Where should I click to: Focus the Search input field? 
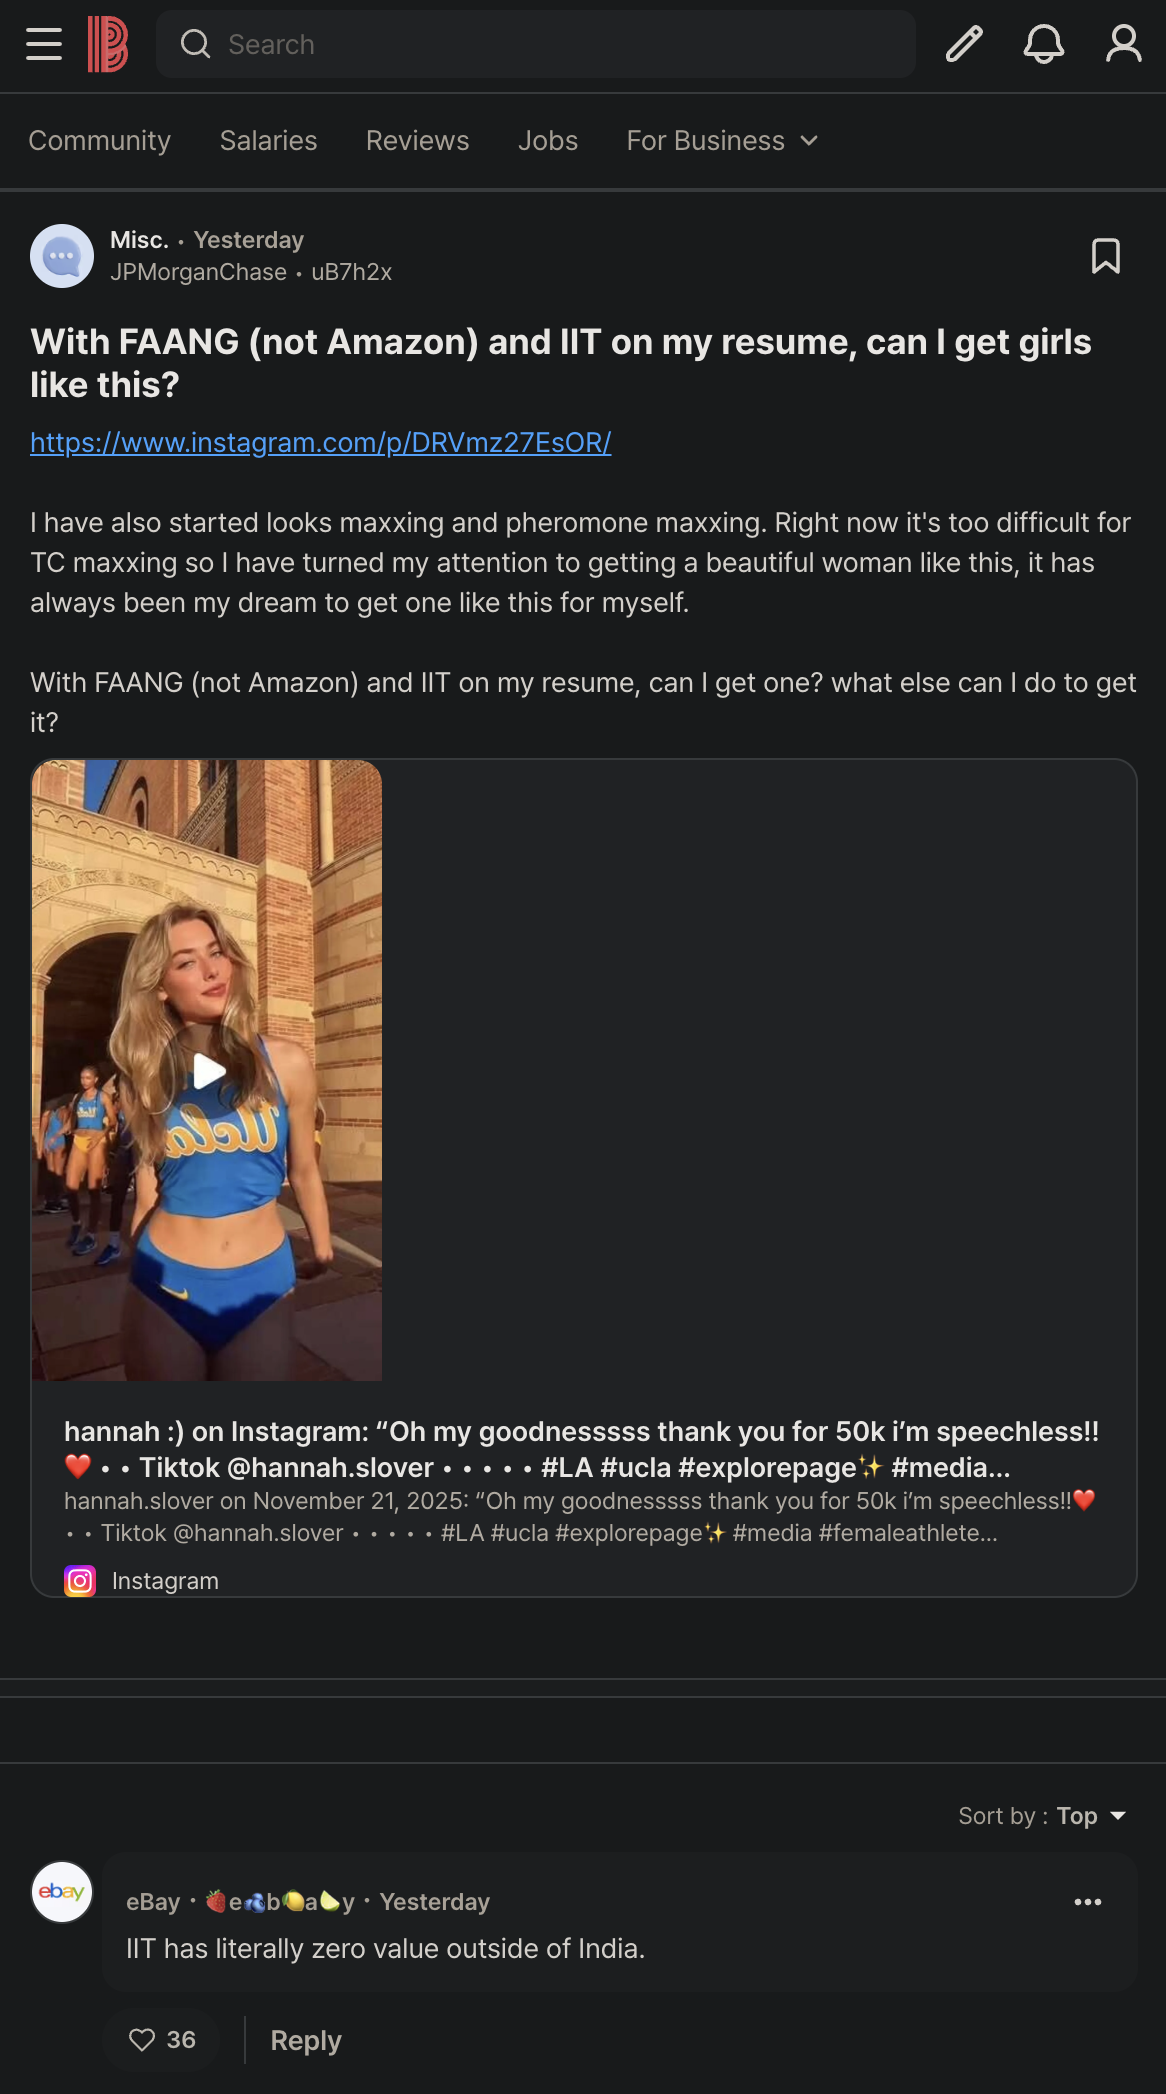(536, 44)
